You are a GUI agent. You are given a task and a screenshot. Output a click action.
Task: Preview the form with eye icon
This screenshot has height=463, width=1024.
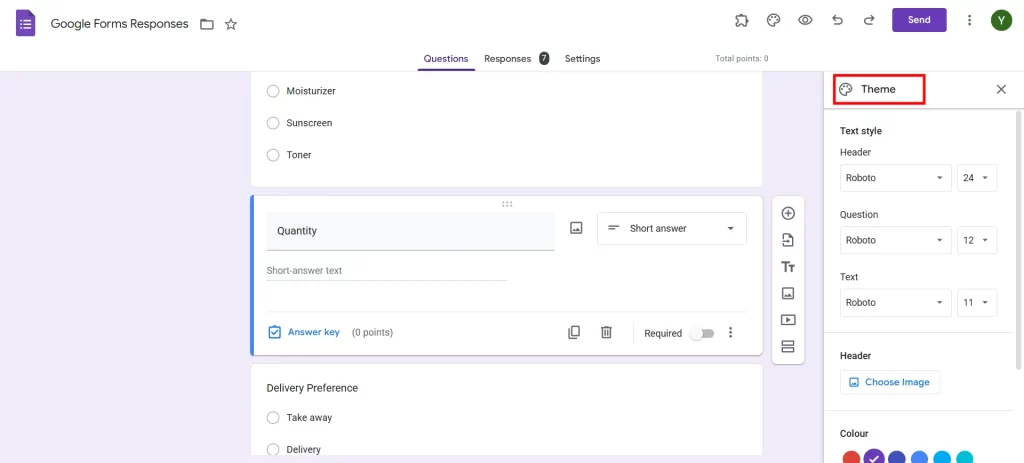[x=805, y=20]
